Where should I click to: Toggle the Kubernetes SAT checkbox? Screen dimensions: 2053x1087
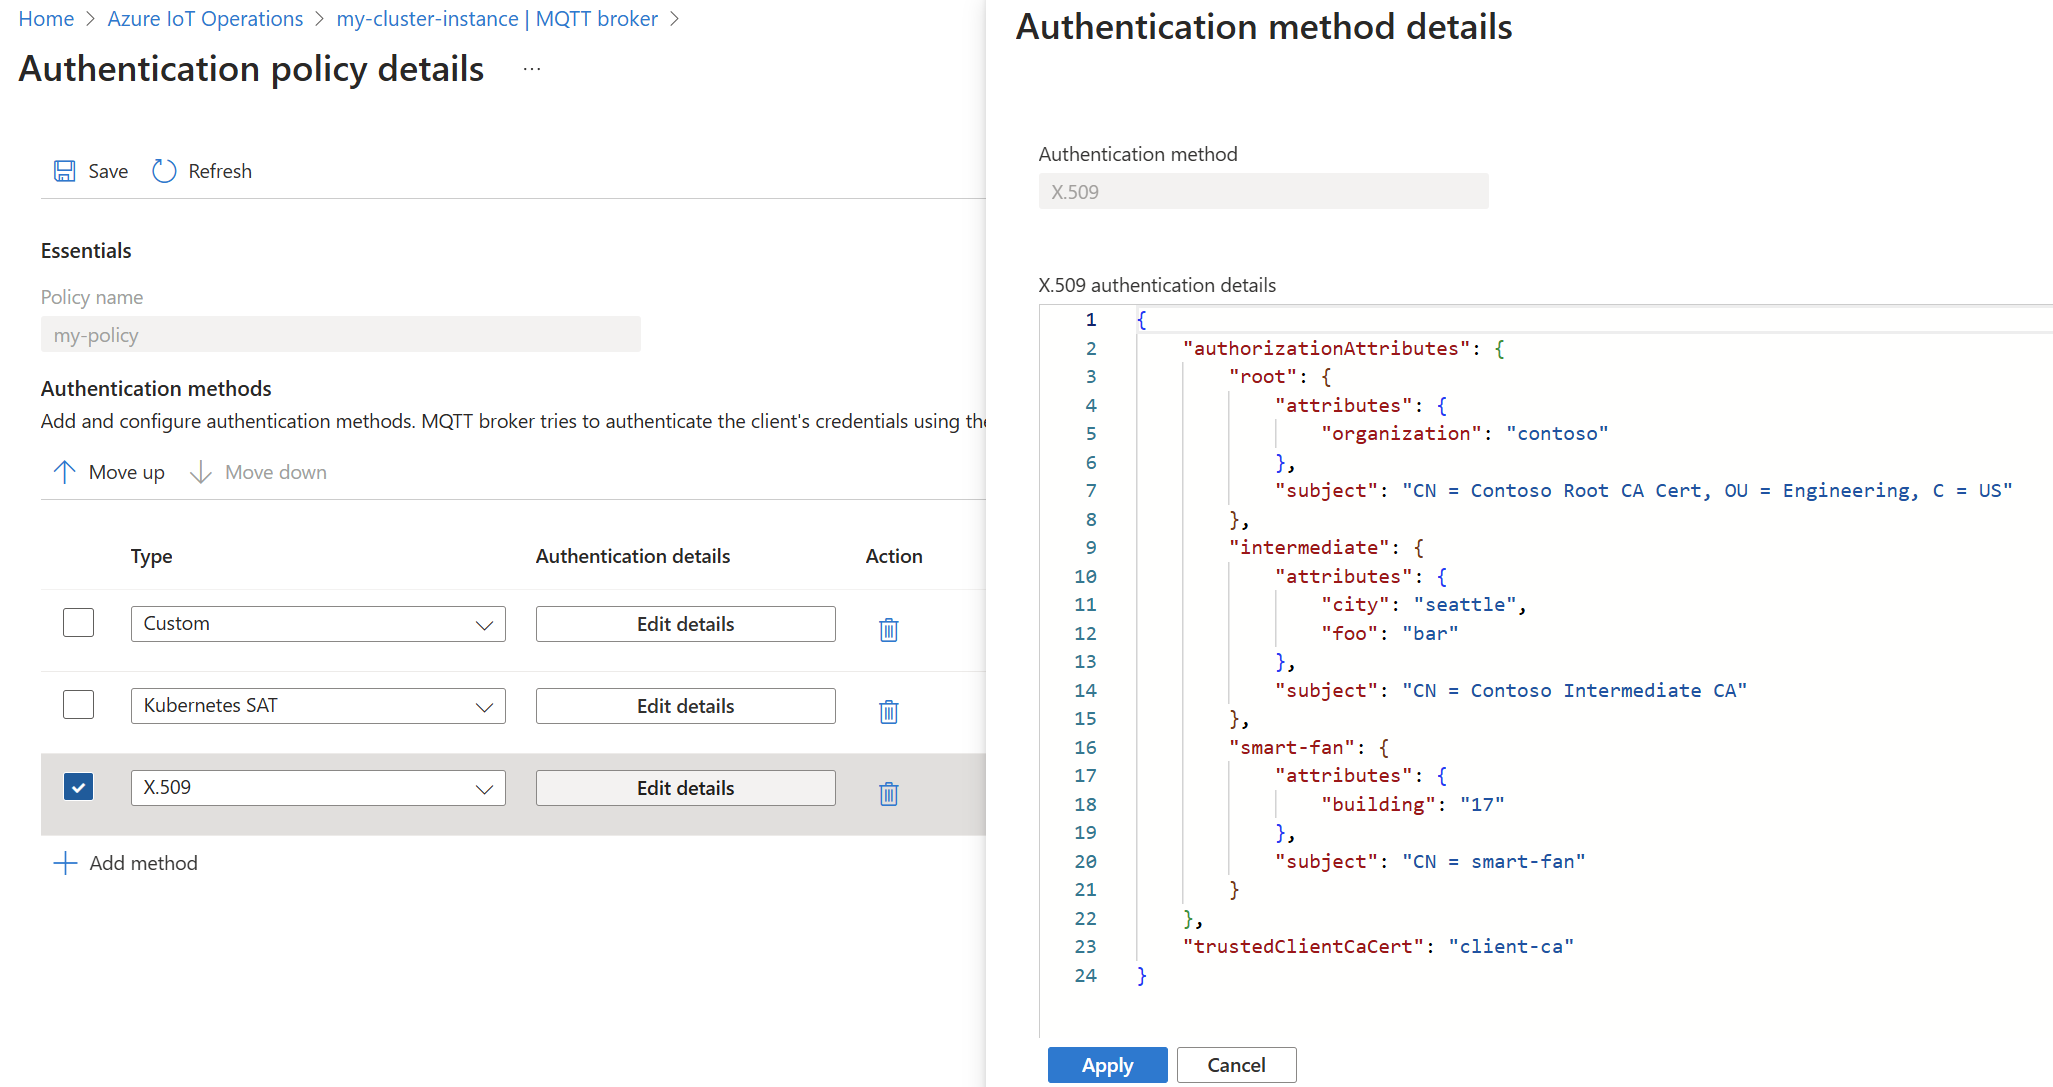pos(76,706)
